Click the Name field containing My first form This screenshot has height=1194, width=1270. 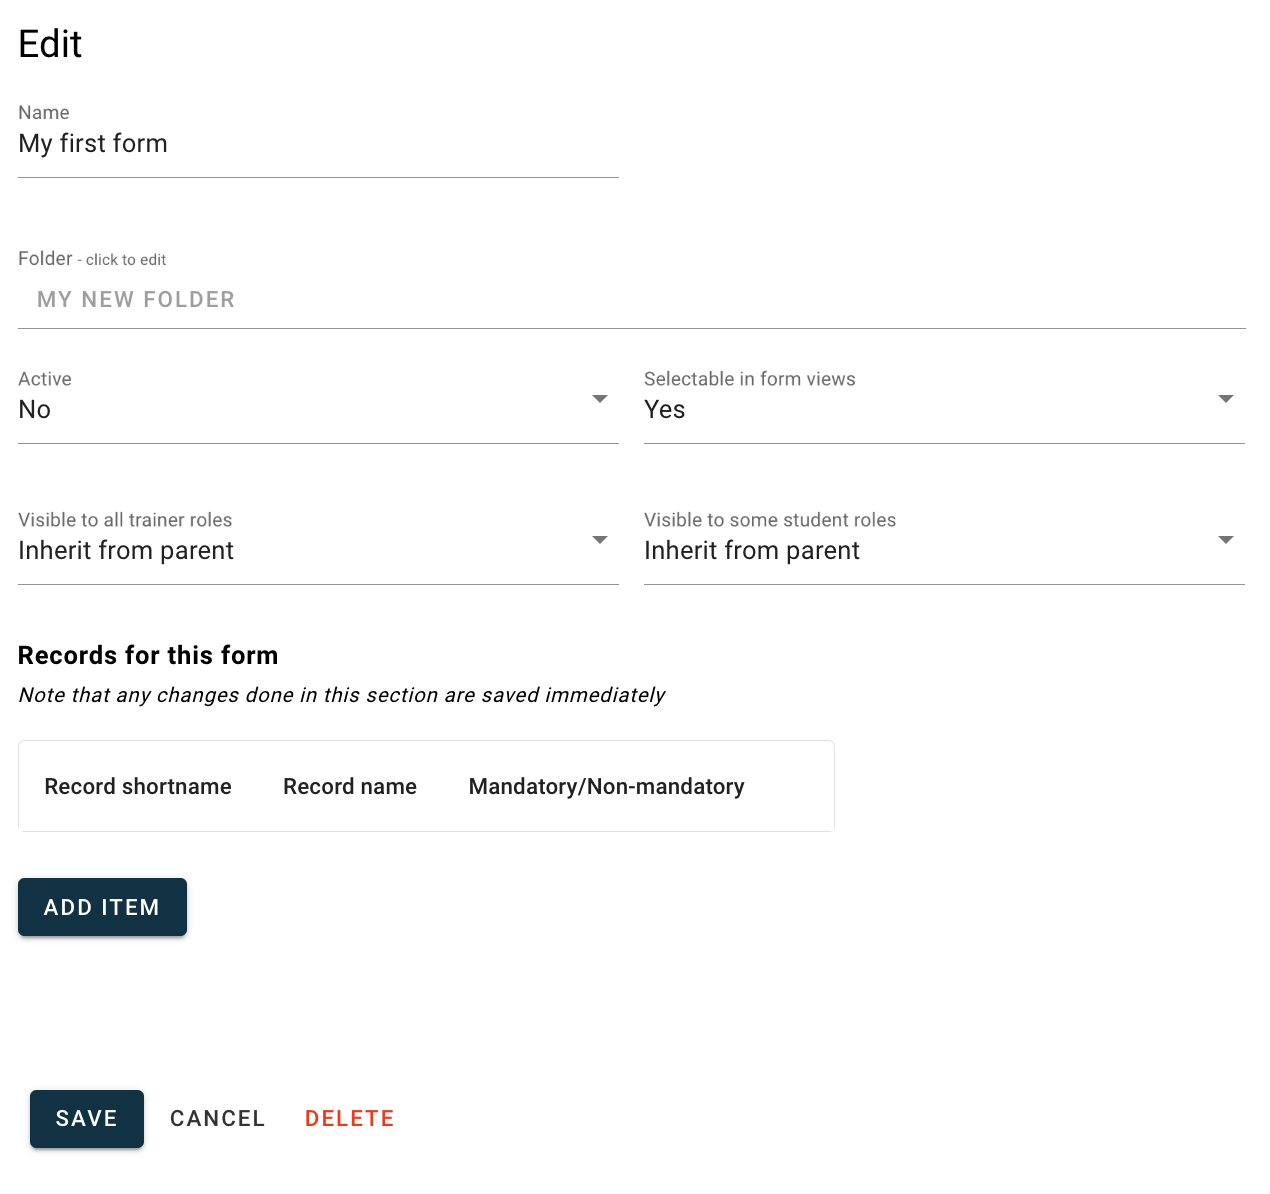(x=318, y=144)
